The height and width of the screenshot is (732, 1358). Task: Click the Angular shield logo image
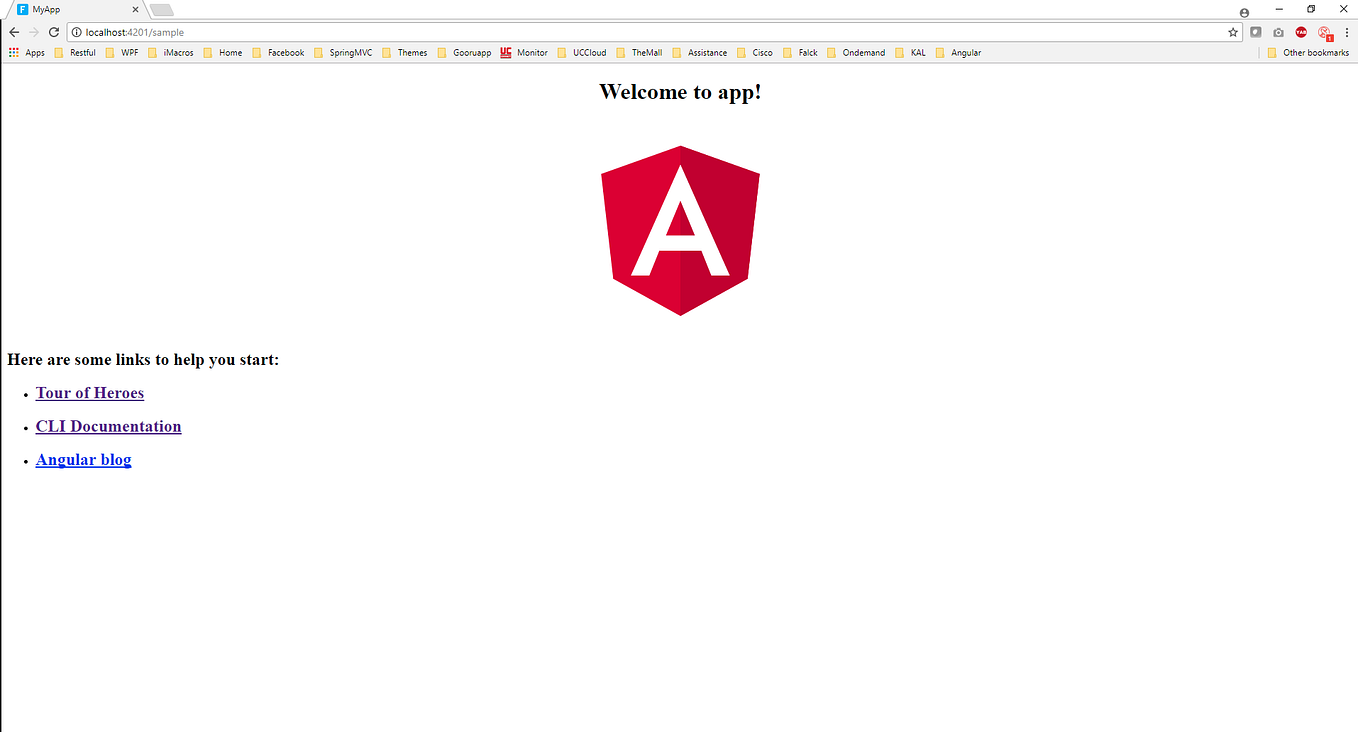pos(680,230)
